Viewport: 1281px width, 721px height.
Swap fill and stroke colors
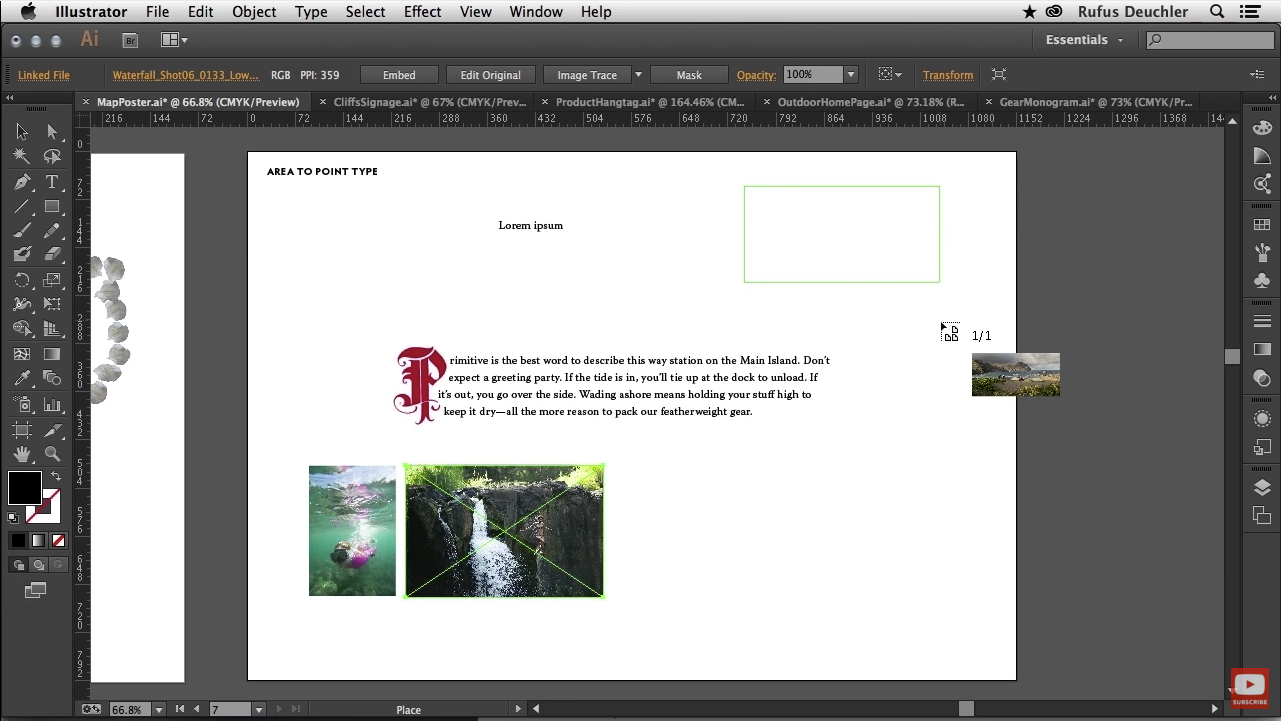click(x=56, y=477)
